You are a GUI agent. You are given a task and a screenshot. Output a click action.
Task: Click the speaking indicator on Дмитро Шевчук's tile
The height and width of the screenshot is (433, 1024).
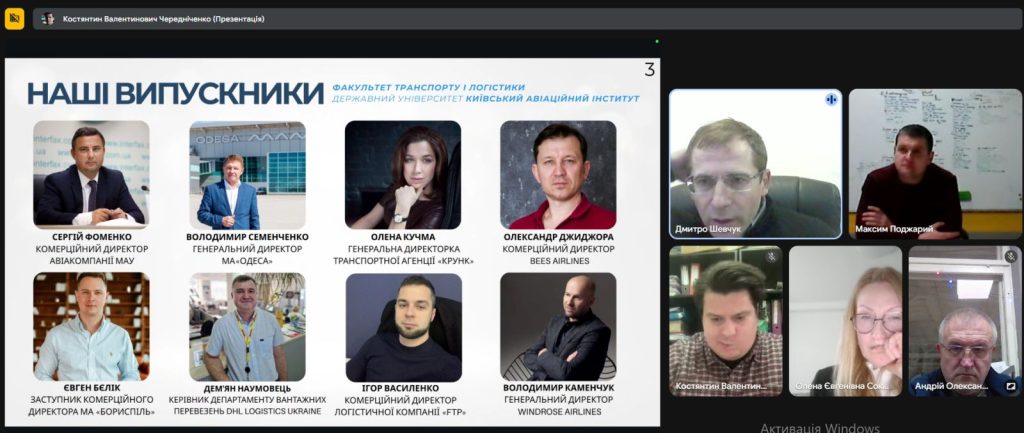(831, 100)
